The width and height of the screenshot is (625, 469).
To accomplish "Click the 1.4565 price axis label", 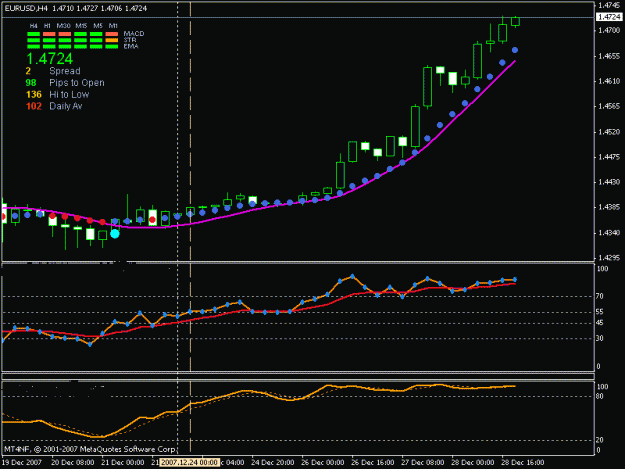I will 609,106.
